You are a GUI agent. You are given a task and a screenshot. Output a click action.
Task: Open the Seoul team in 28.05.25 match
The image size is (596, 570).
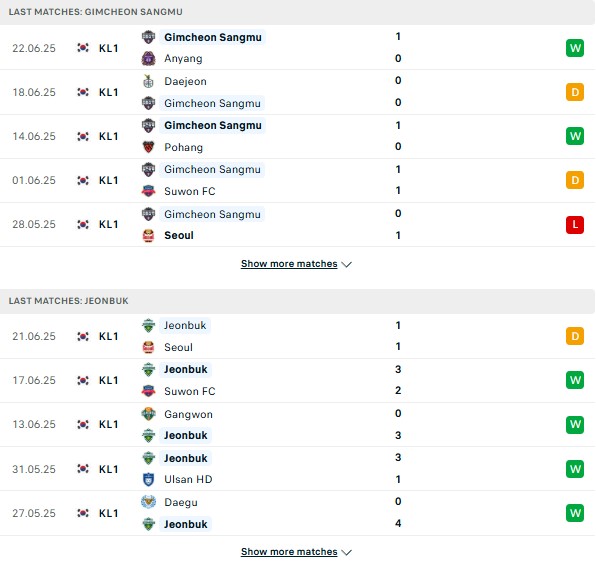[x=179, y=236]
